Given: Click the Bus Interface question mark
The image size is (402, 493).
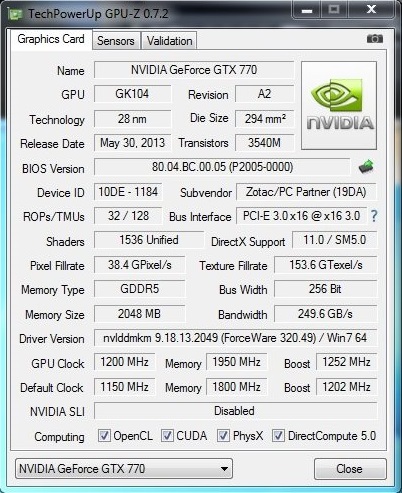Looking at the screenshot, I should point(374,216).
